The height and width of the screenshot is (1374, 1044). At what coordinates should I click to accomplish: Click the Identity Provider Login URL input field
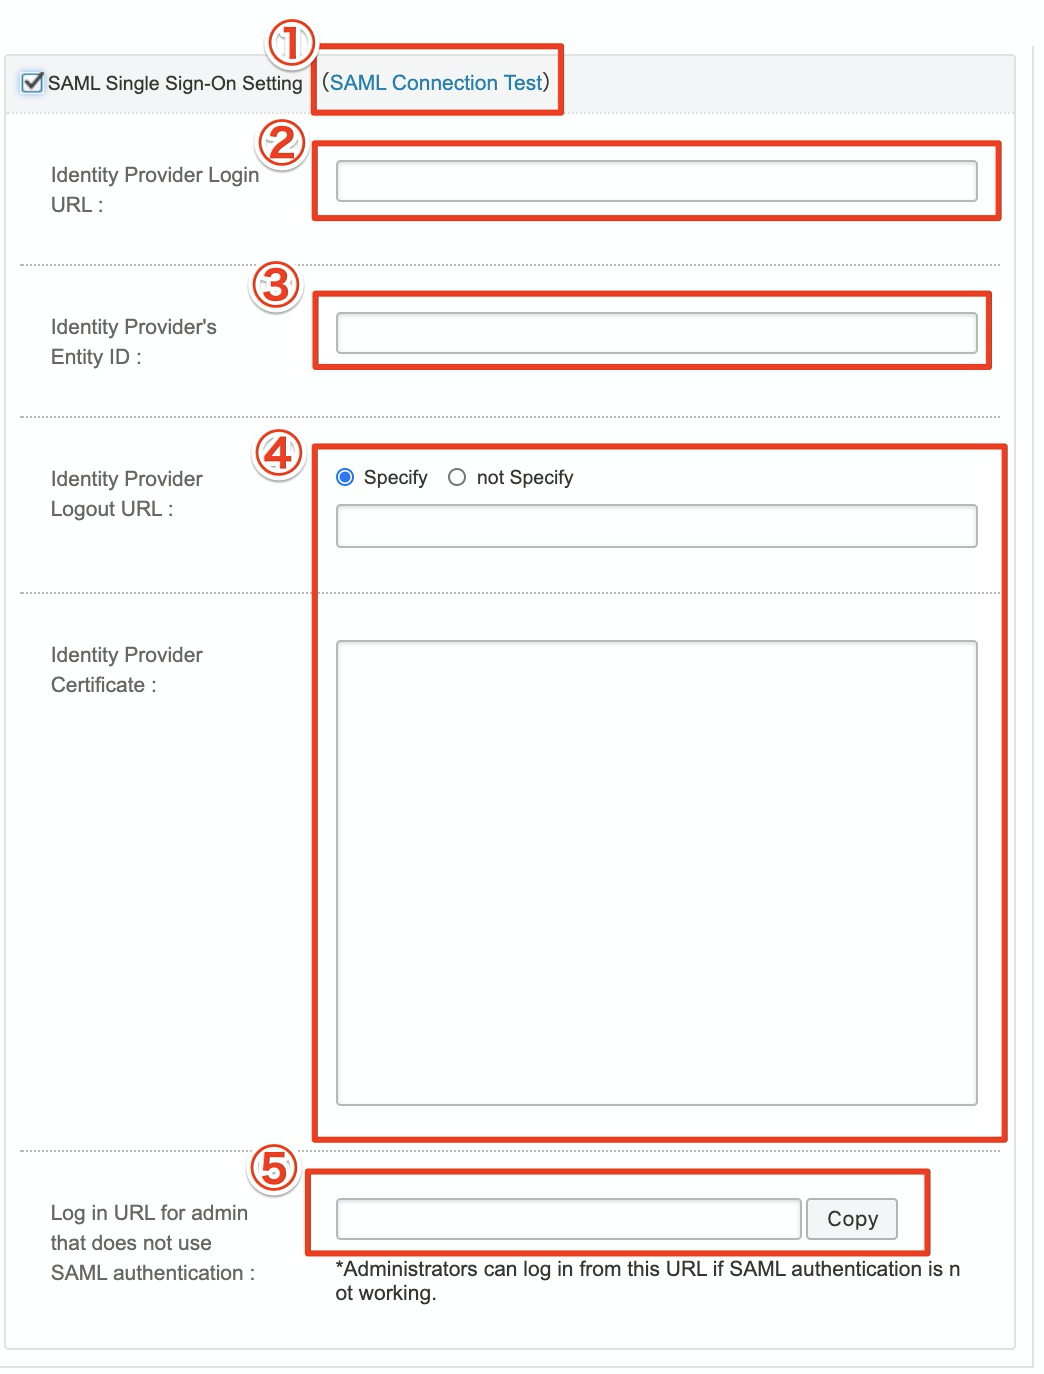pos(655,181)
